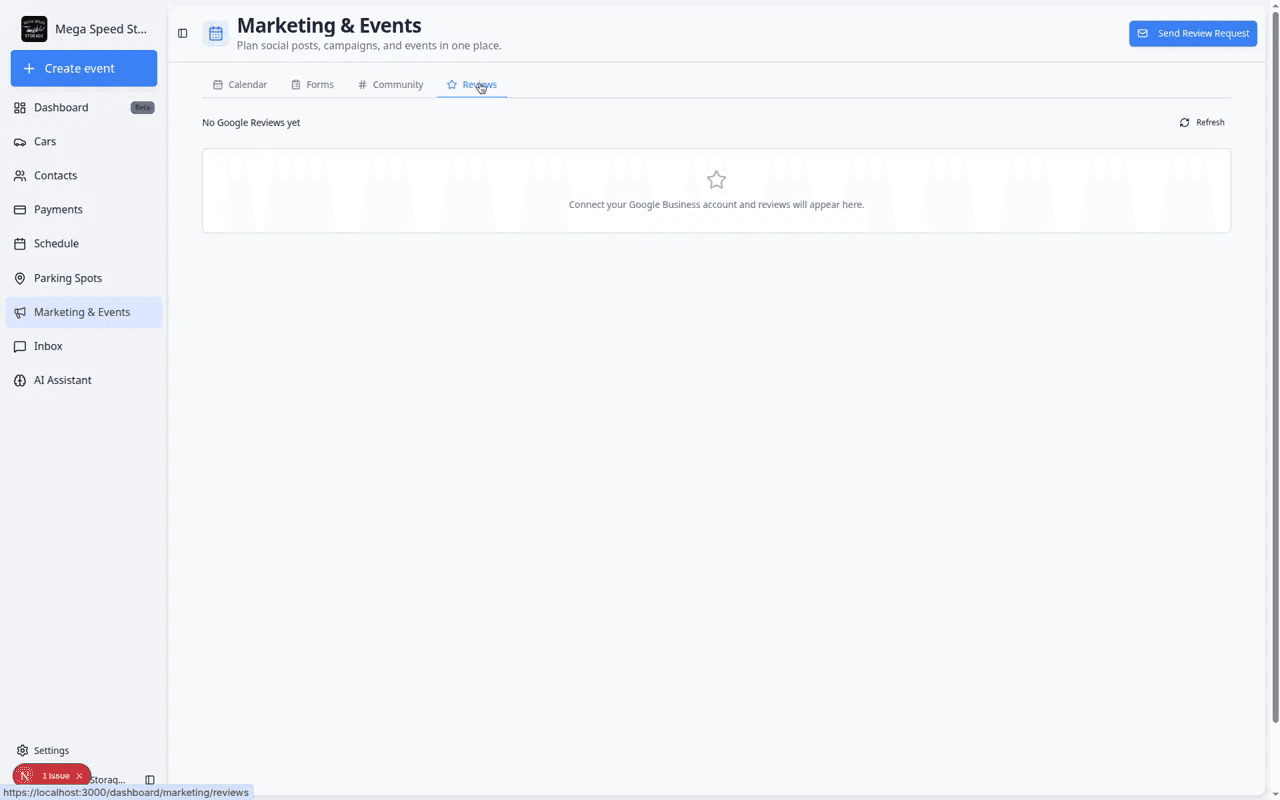The image size is (1280, 800).
Task: Go to Payments in sidebar
Action: pyautogui.click(x=58, y=209)
